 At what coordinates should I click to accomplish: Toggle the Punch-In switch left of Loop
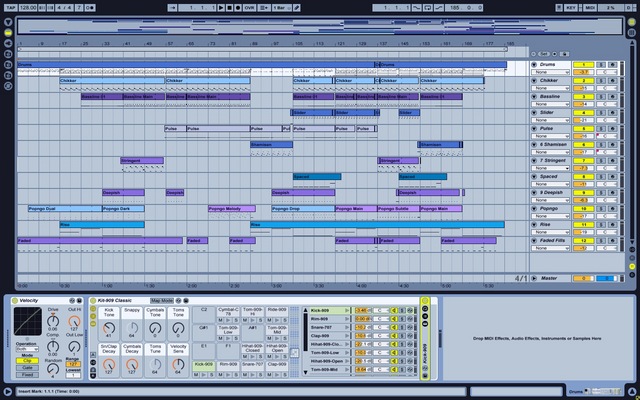point(417,8)
